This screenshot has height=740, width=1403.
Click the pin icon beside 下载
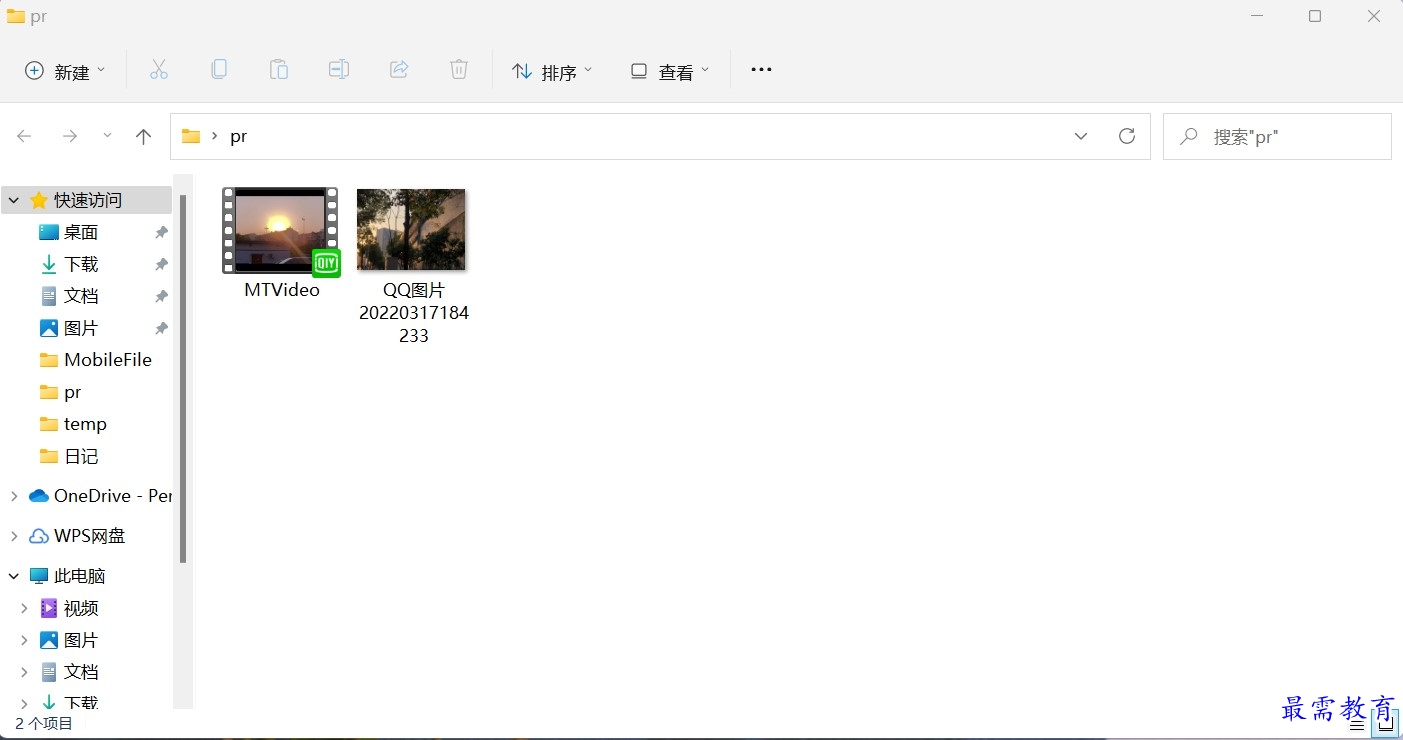coord(161,264)
